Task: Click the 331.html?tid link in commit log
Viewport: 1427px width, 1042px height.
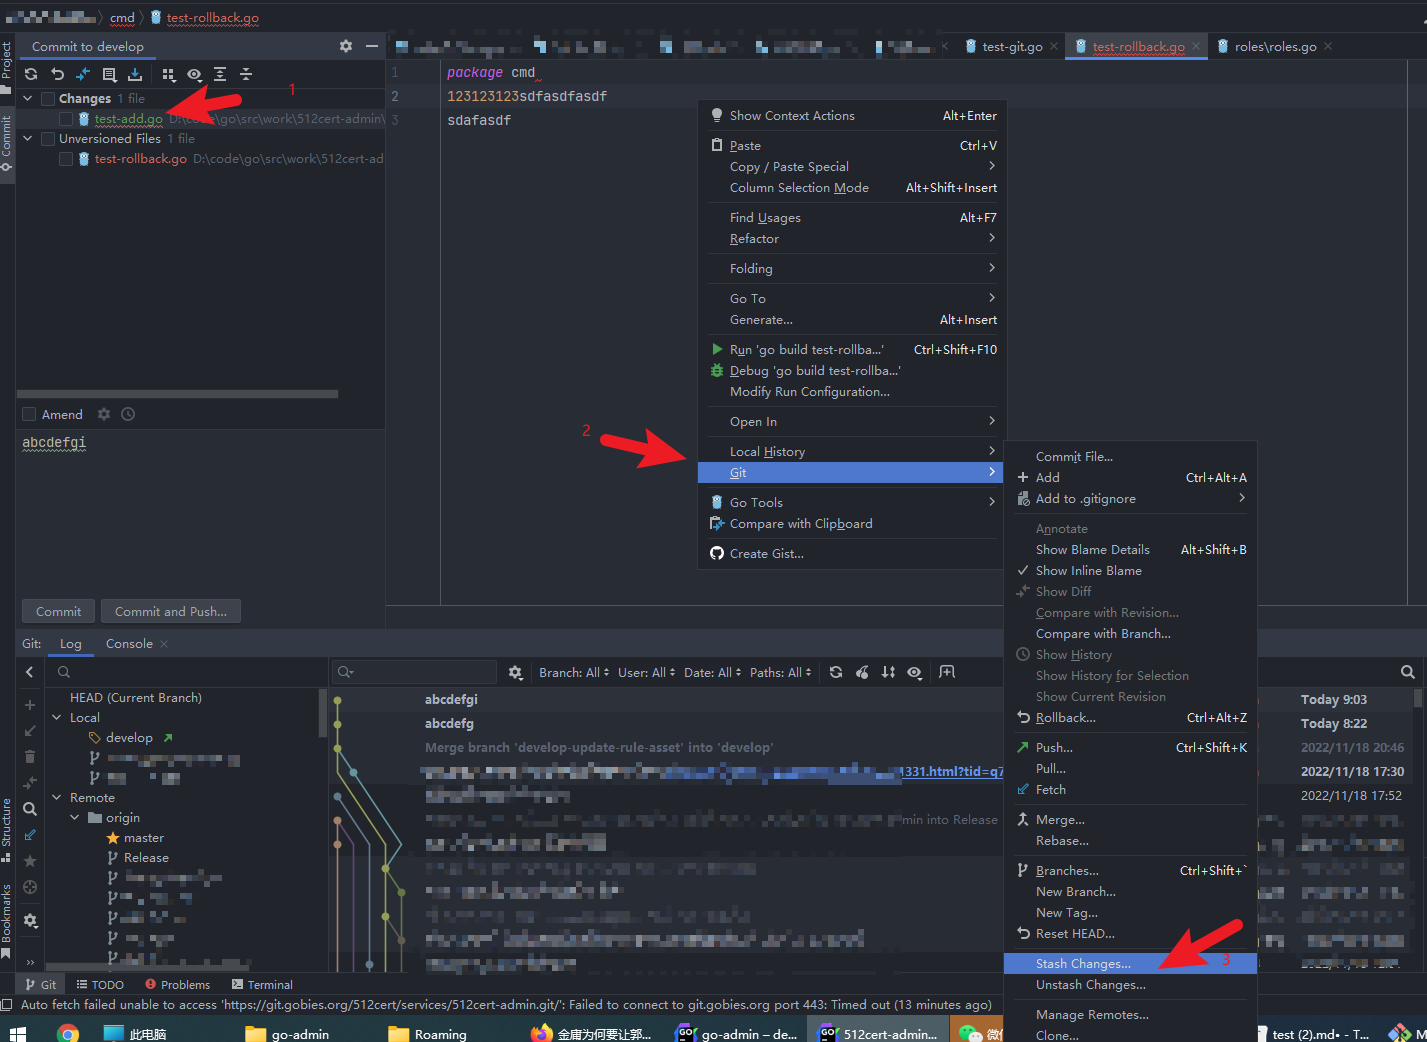Action: (952, 771)
